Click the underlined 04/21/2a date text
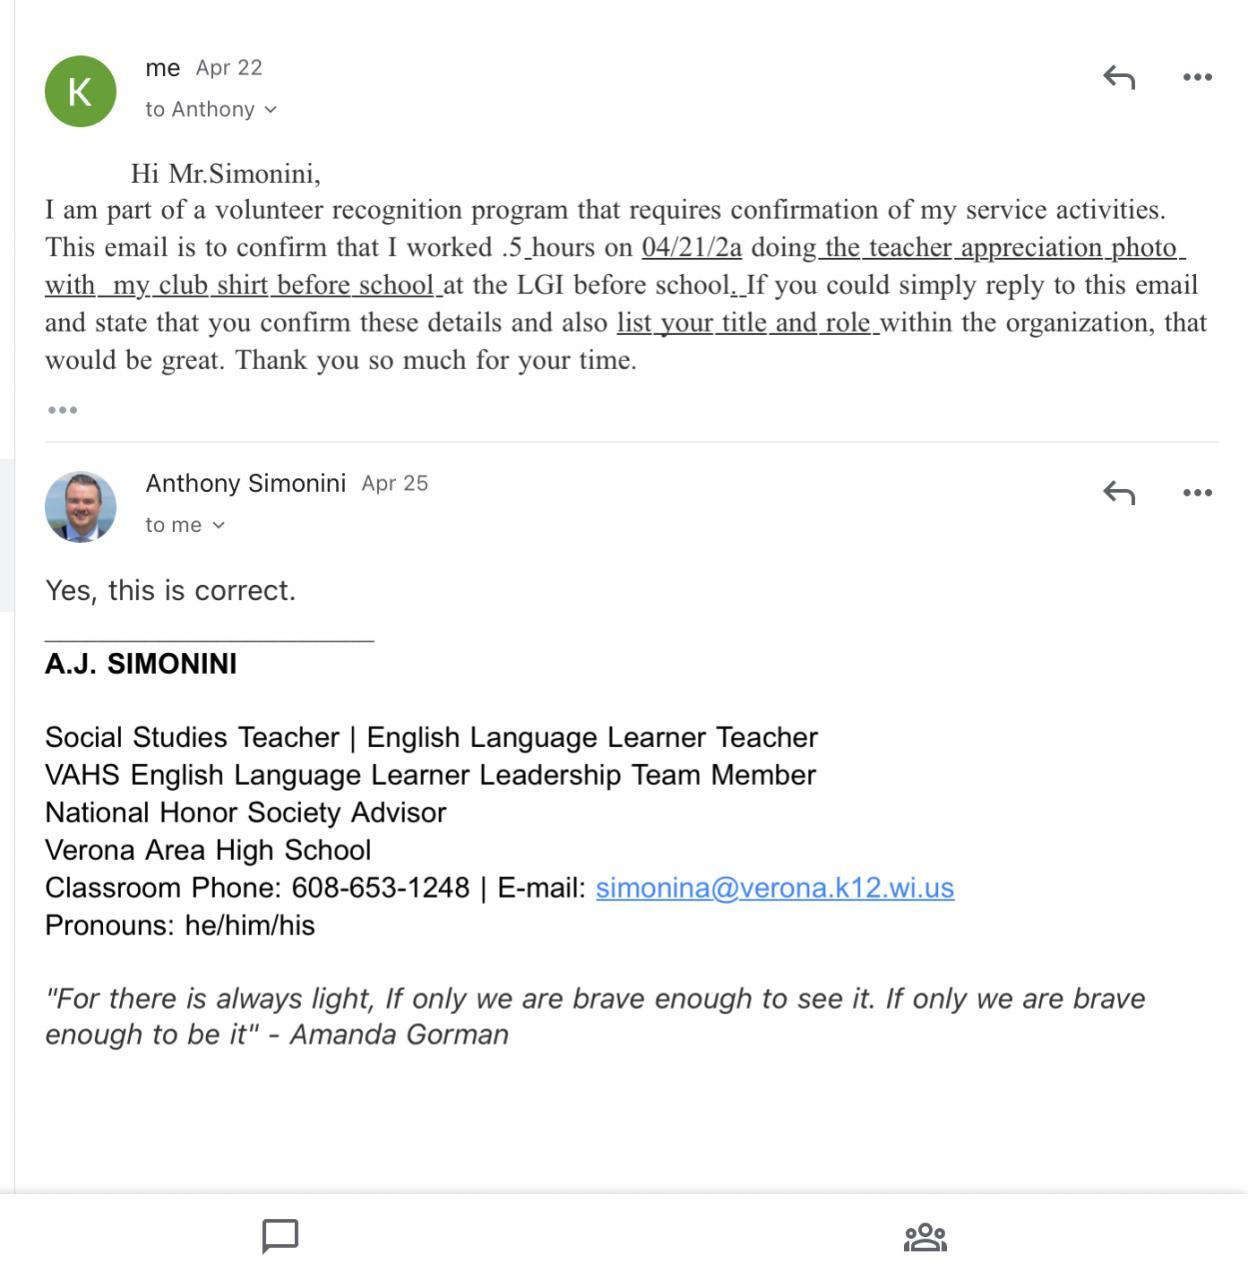This screenshot has height=1280, width=1248. [691, 247]
